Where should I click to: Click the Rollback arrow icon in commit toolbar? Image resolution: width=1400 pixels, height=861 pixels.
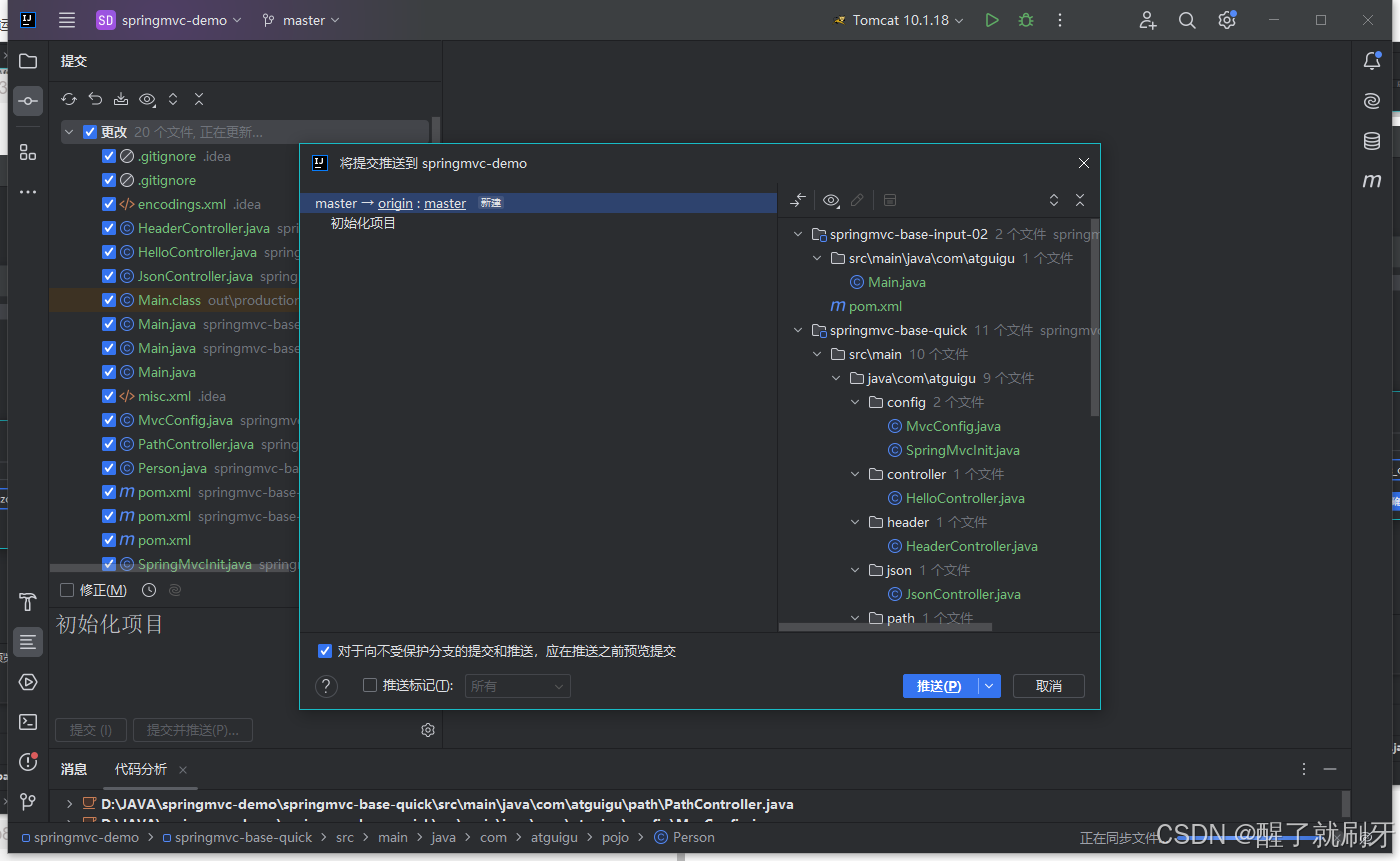pos(95,99)
